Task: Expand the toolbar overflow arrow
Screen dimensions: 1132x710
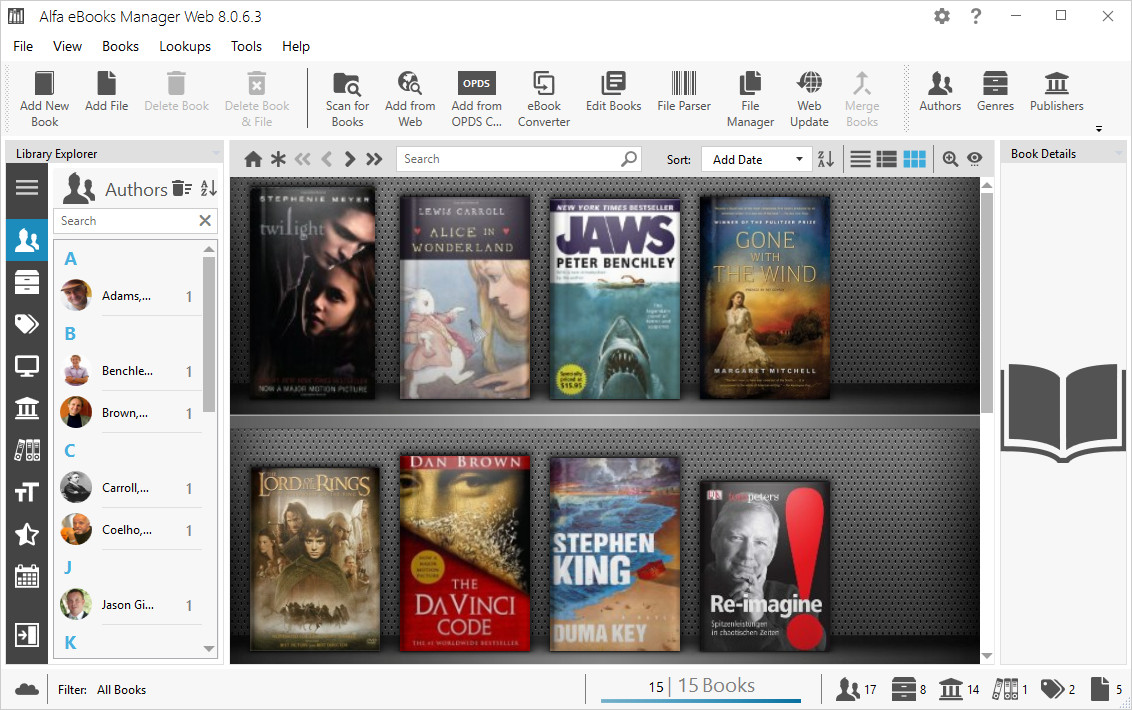Action: 1099,129
